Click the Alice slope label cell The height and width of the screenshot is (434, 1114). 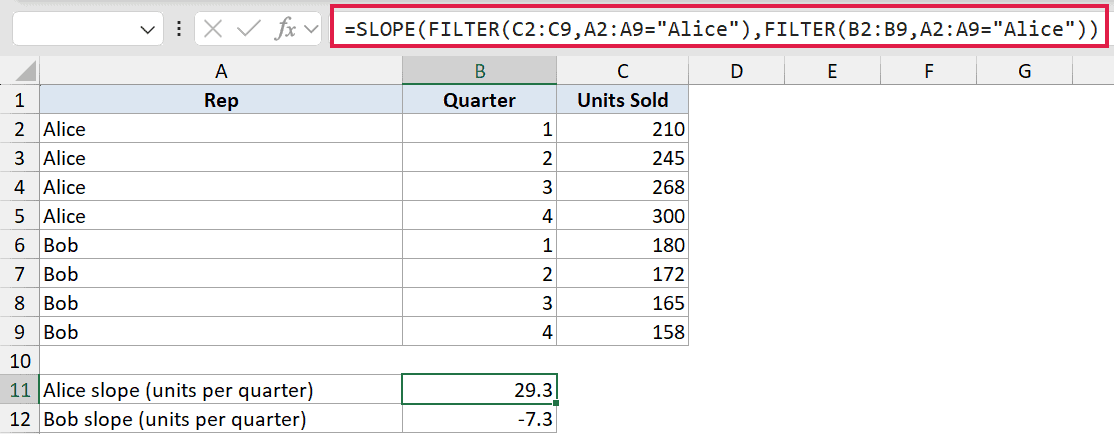(x=221, y=389)
